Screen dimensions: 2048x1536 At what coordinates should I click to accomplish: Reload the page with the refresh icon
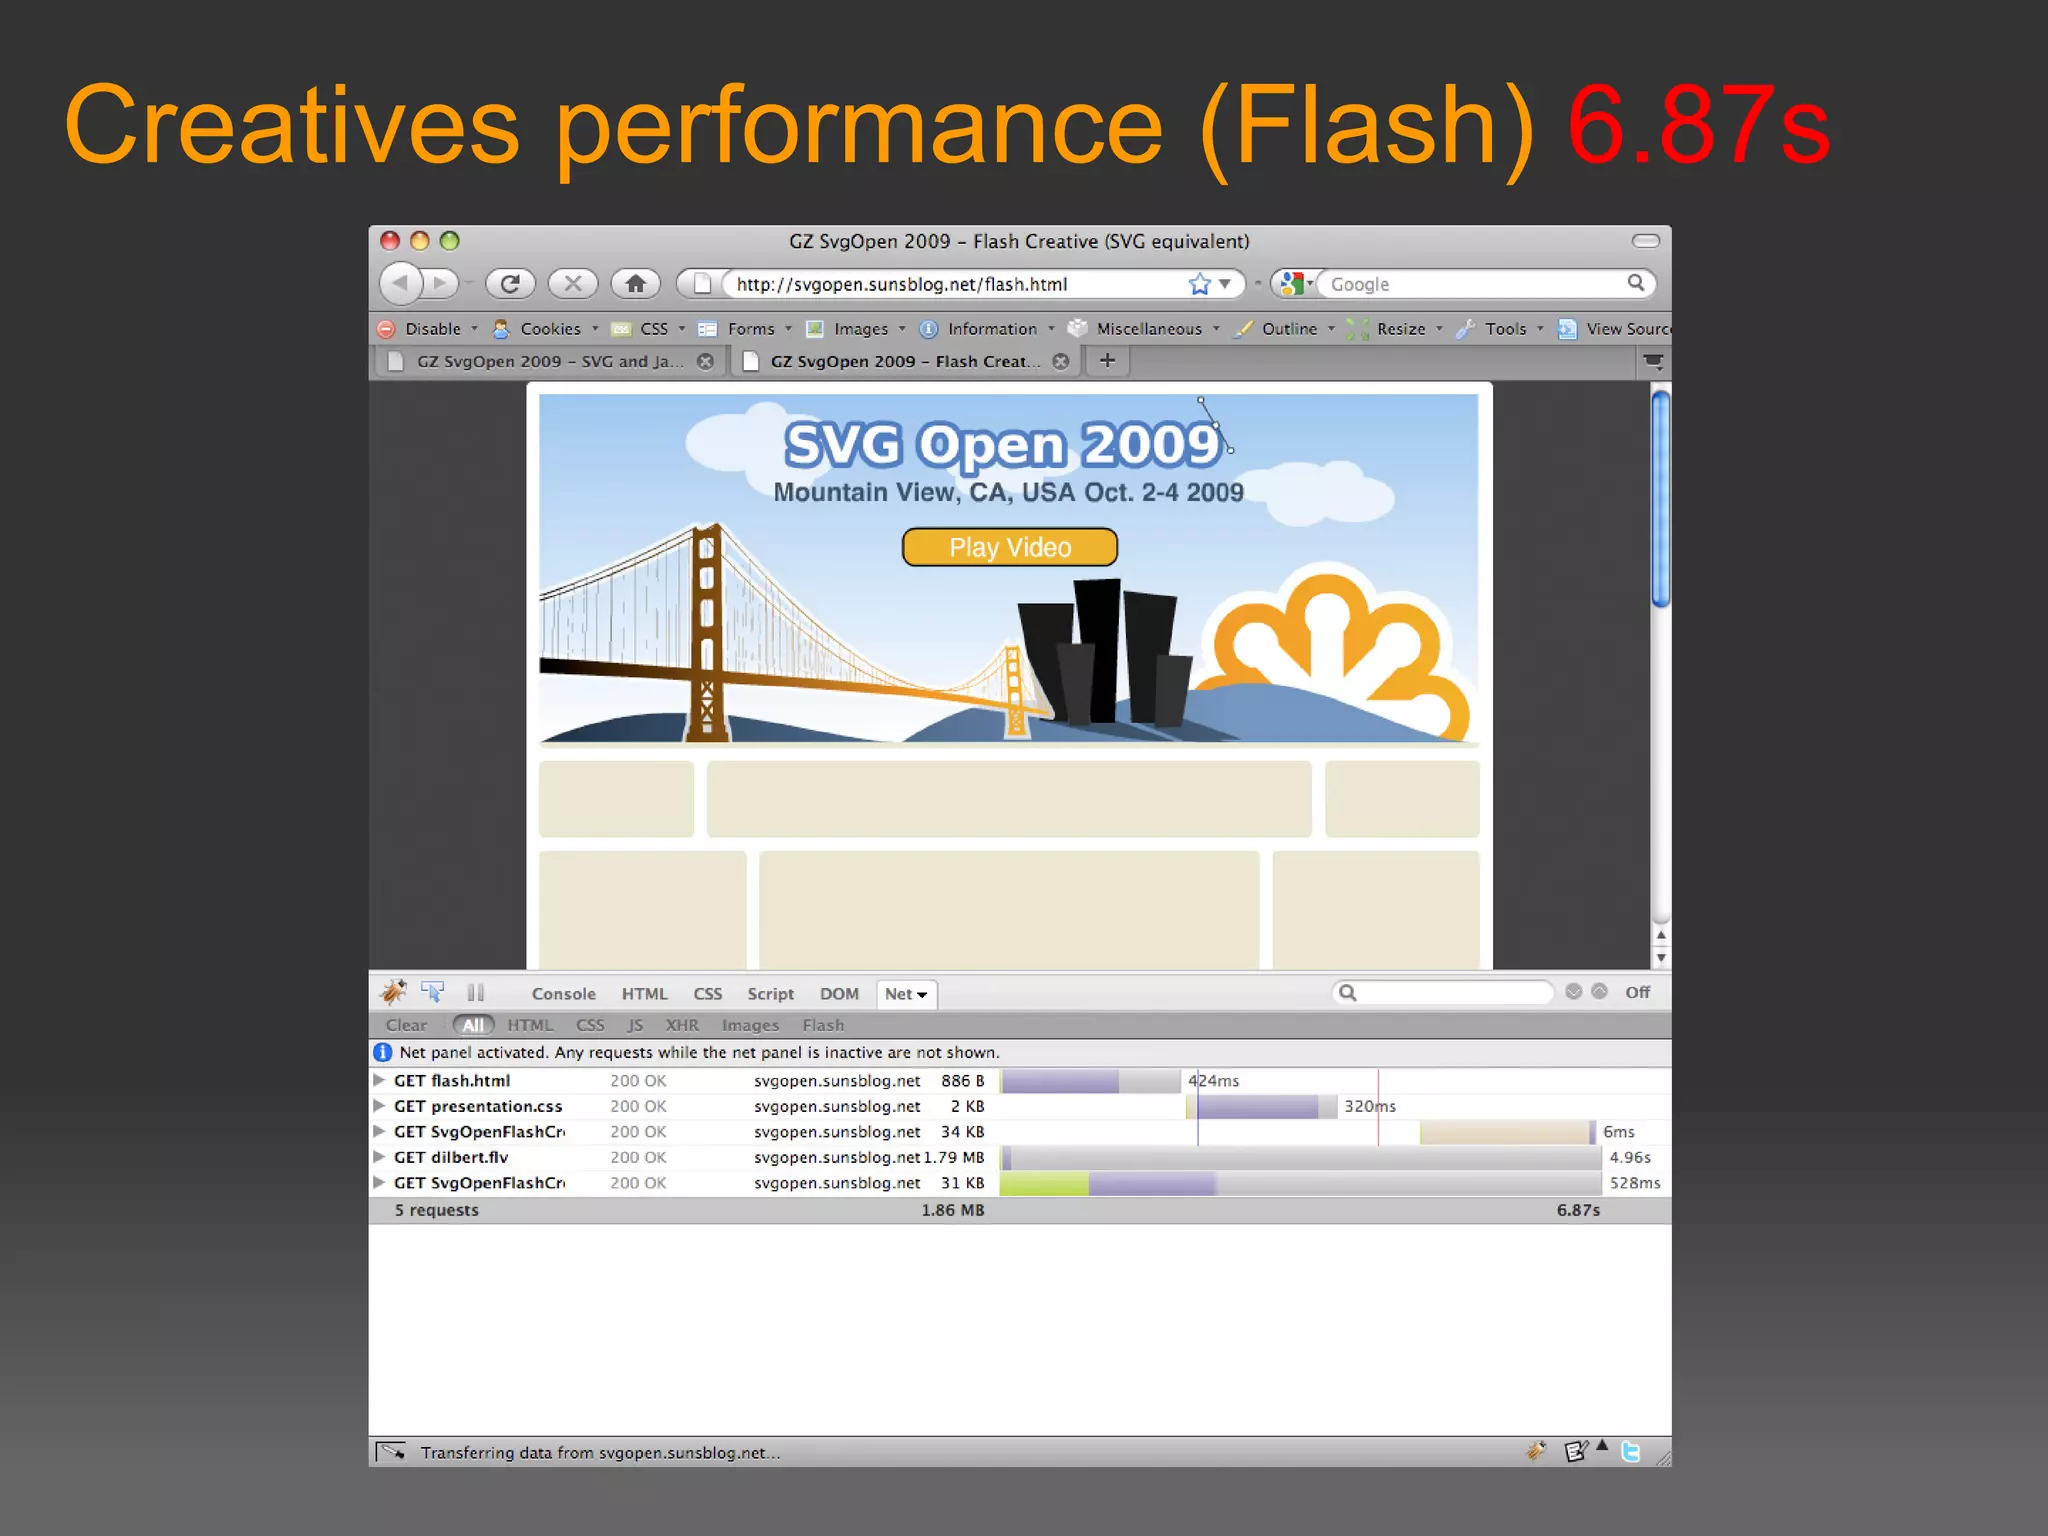510,283
